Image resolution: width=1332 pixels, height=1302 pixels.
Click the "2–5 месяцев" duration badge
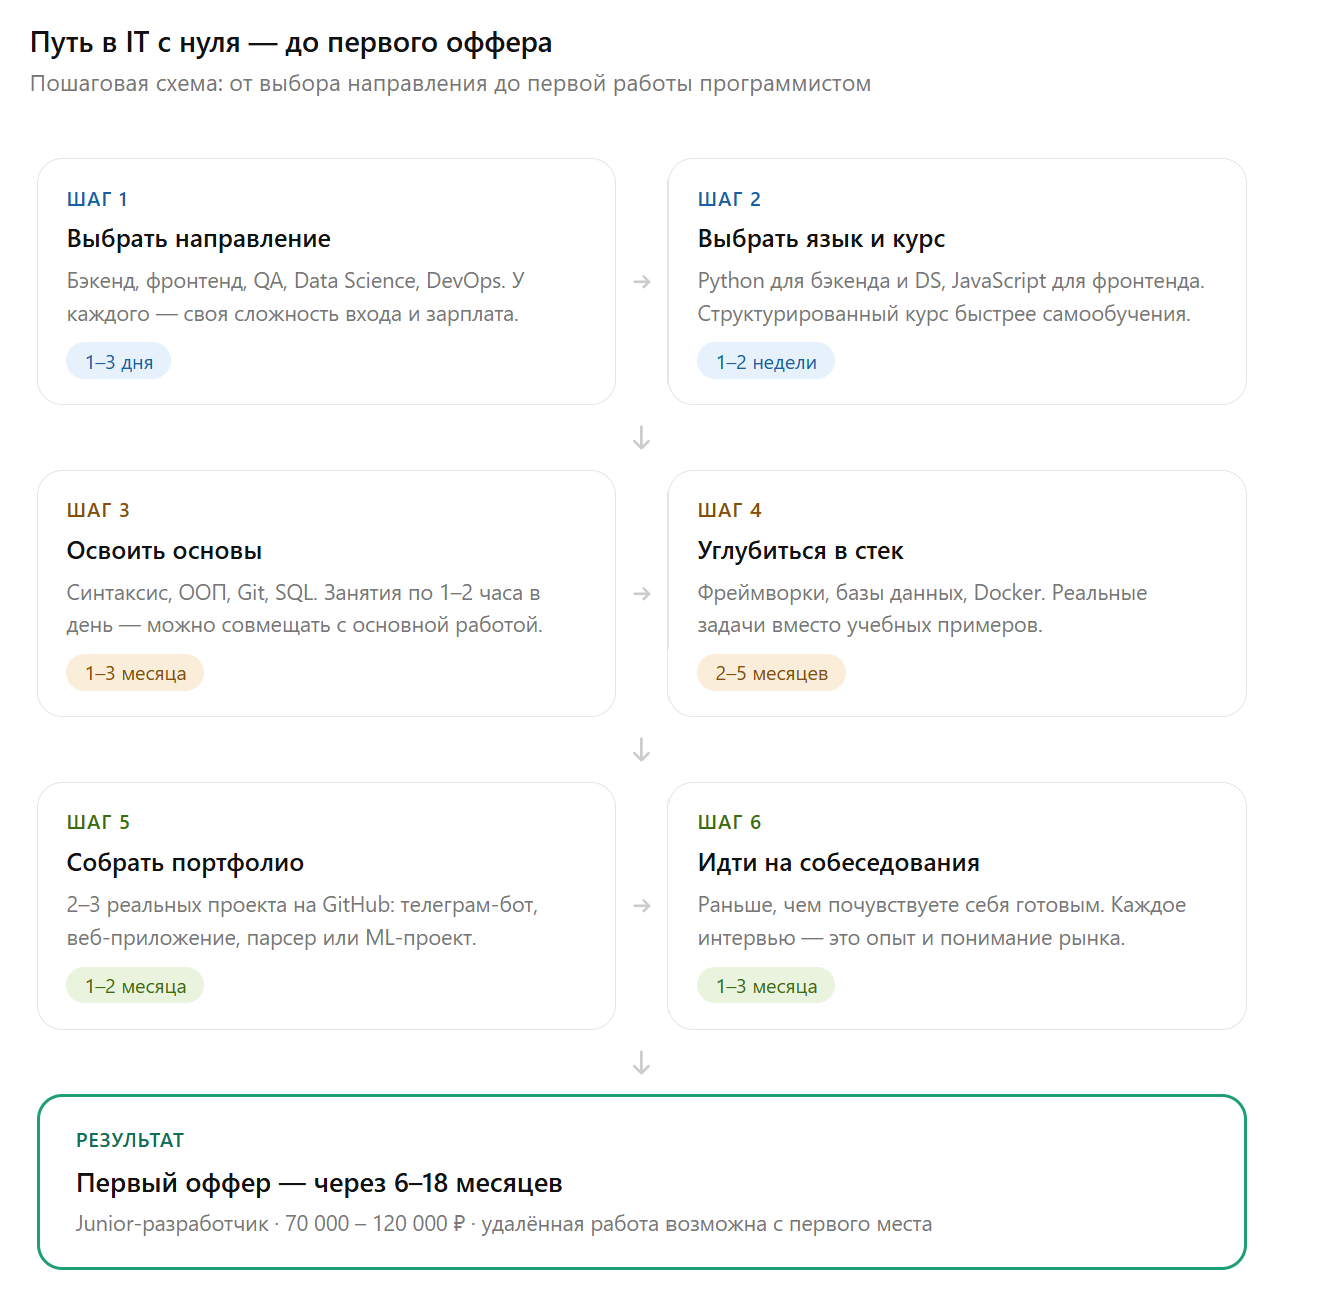771,673
